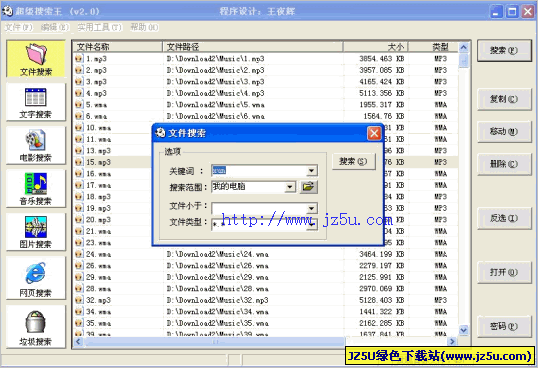The height and width of the screenshot is (368, 538).
Task: Click the file icon of 26.wma row
Action: pyautogui.click(x=79, y=265)
